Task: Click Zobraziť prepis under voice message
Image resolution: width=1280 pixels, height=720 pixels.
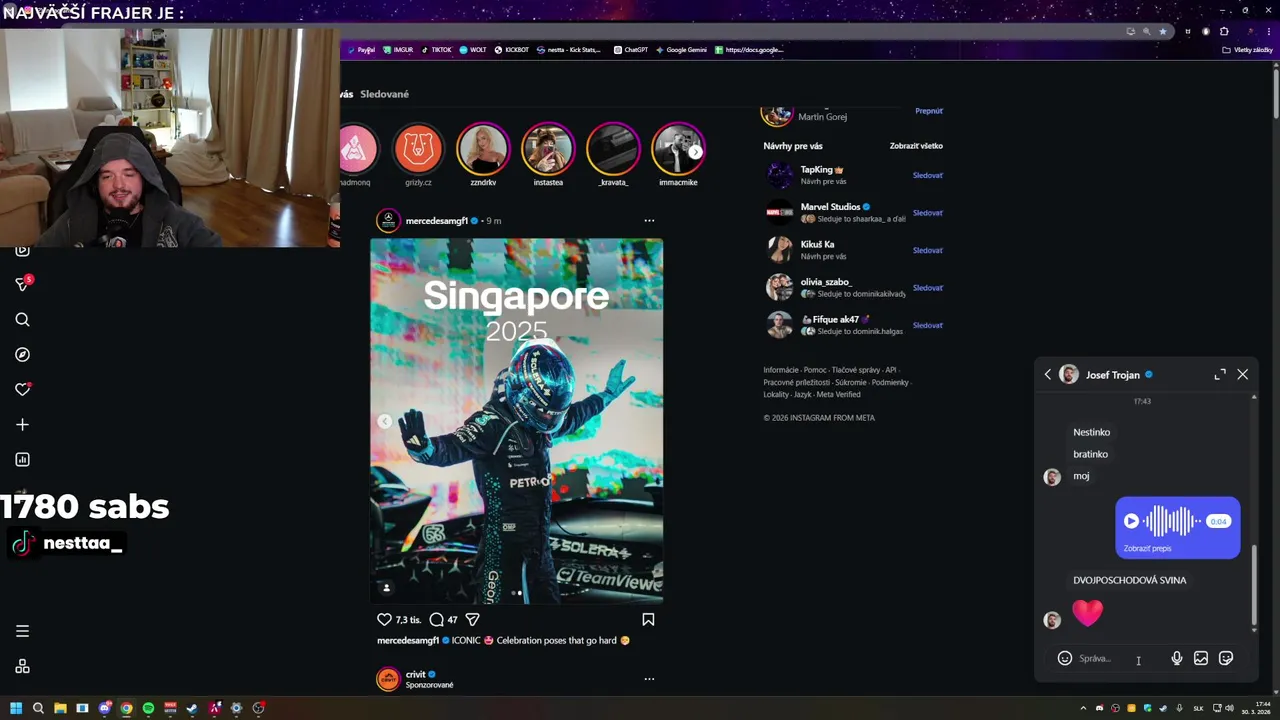Action: pos(1147,548)
